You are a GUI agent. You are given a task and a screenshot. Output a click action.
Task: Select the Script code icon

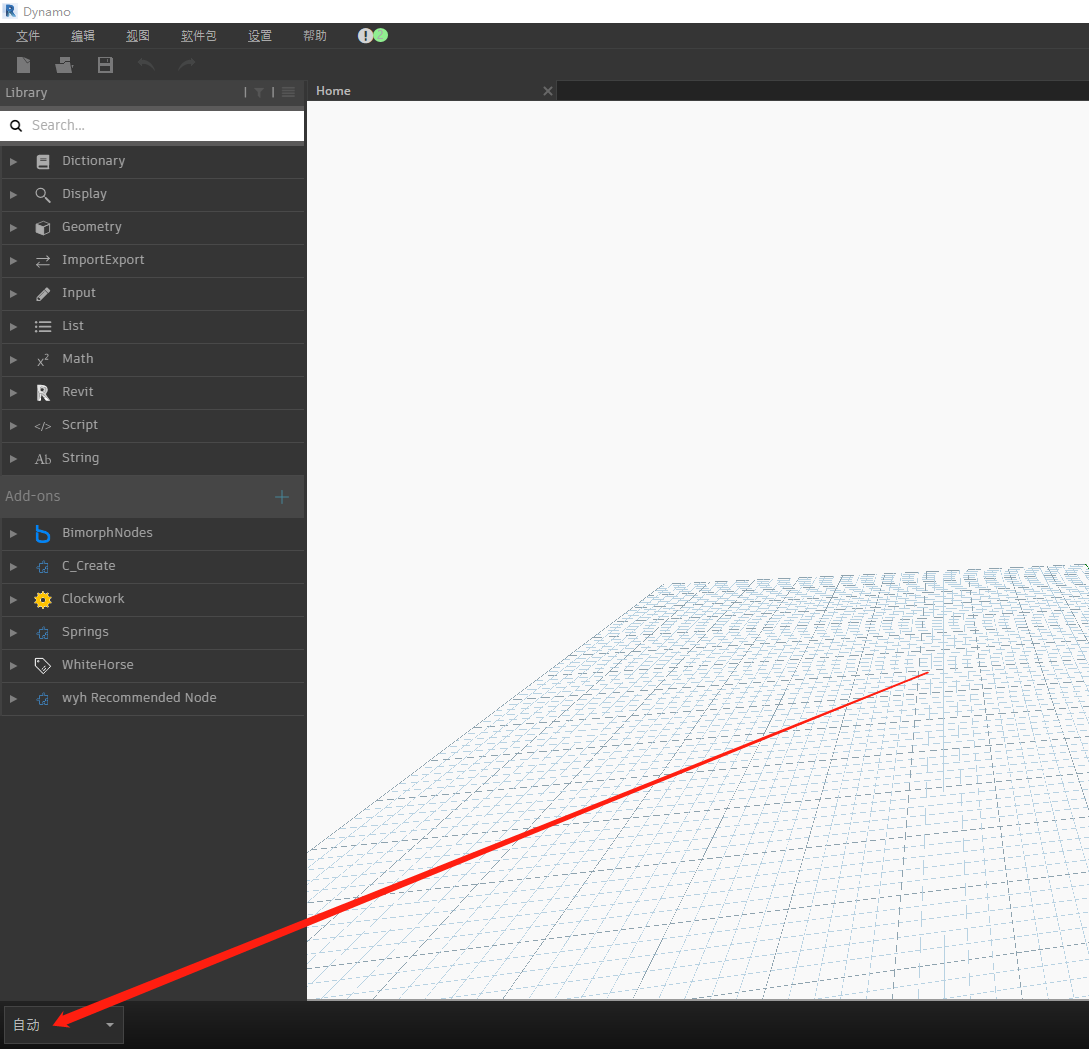tap(43, 426)
